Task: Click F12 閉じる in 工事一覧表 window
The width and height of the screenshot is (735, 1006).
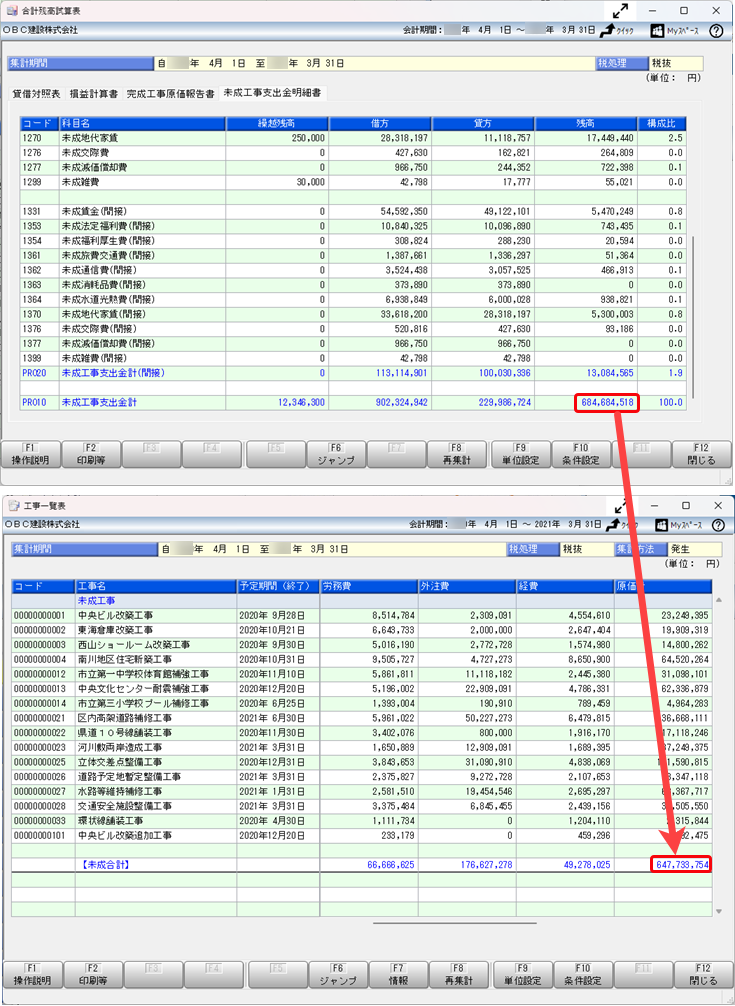Action: click(x=704, y=975)
